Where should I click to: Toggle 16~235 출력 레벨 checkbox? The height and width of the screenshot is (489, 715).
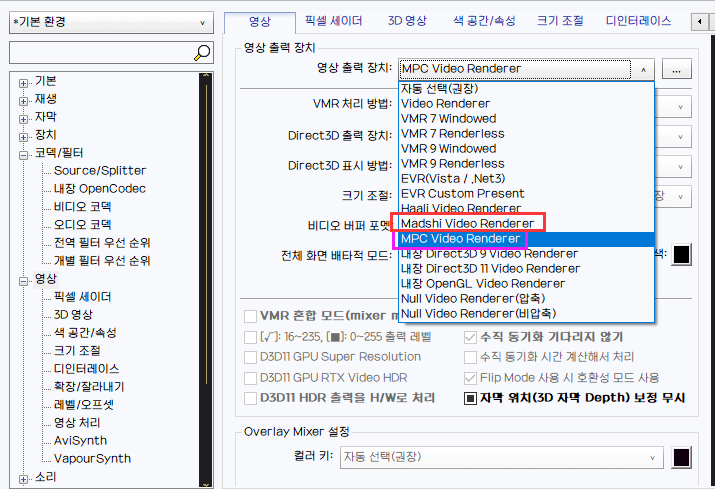[250, 338]
